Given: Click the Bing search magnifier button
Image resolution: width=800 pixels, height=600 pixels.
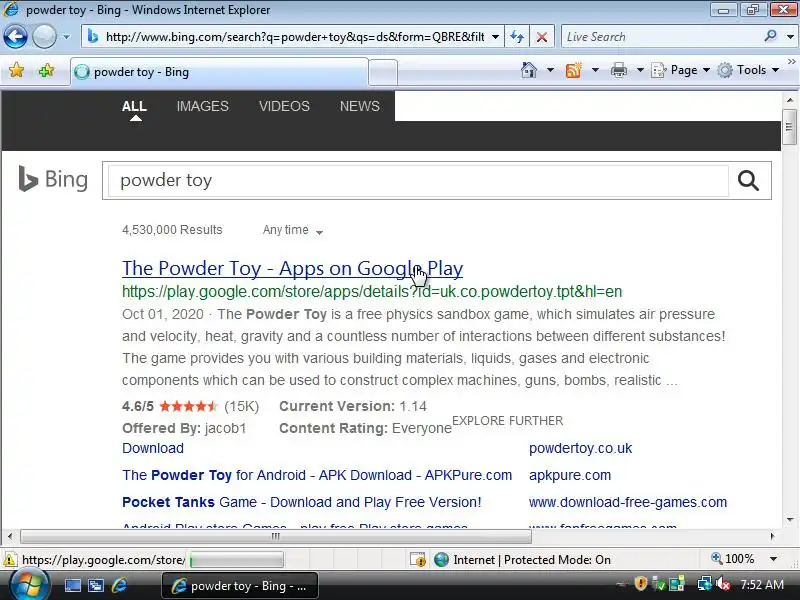Looking at the screenshot, I should pos(748,180).
